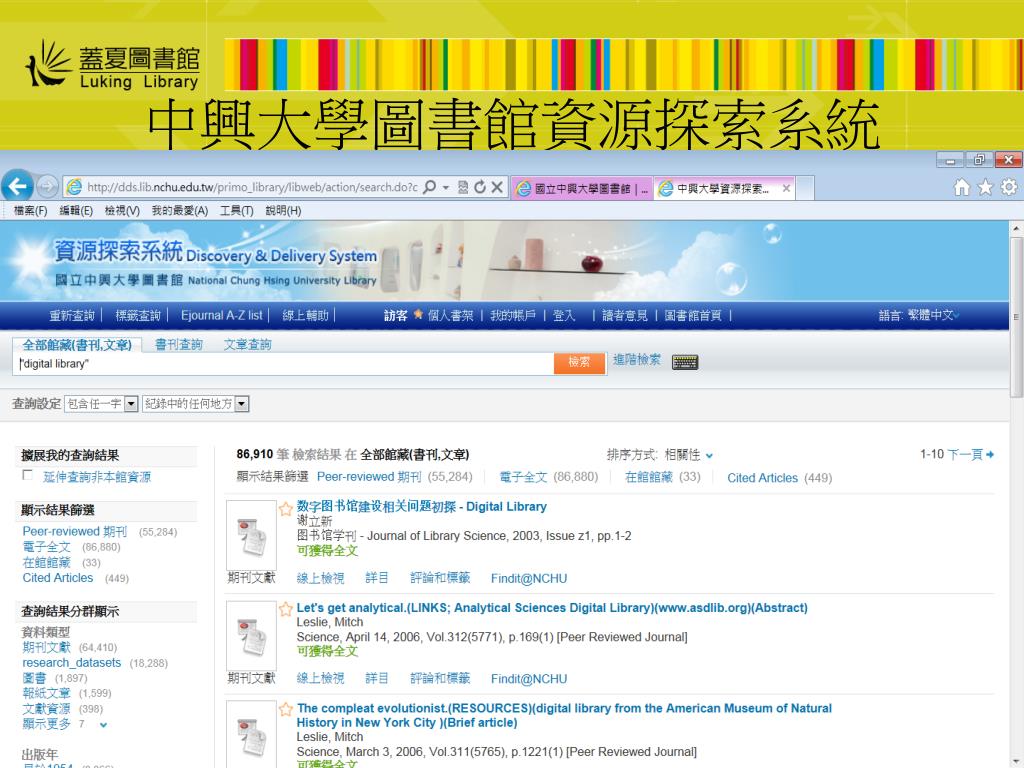The width and height of the screenshot is (1024, 768).
Task: Open the 工具(T) menu
Action: 236,210
